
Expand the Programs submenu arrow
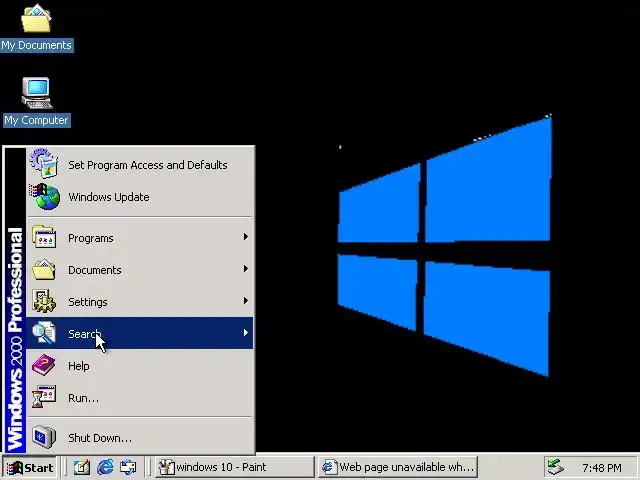(x=246, y=237)
